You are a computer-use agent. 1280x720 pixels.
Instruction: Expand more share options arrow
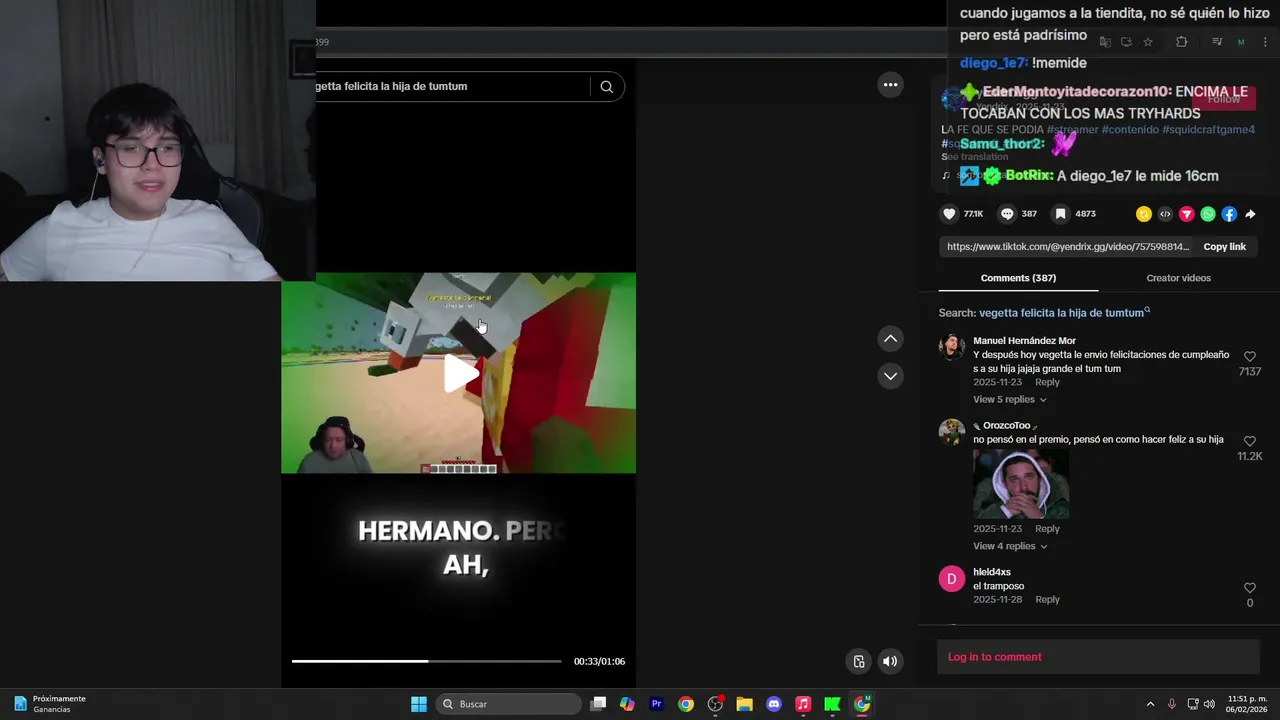[x=1250, y=214]
